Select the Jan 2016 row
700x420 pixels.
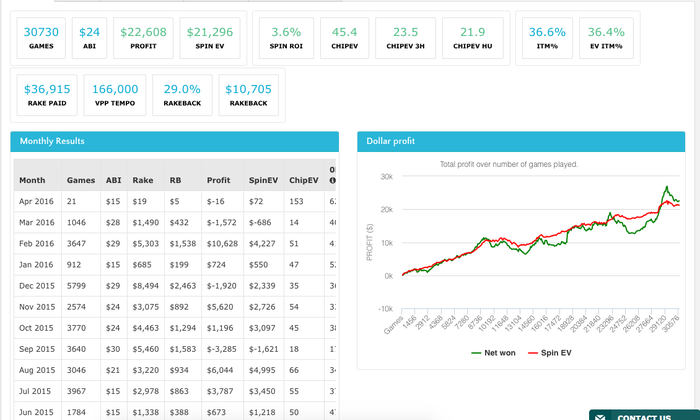tap(175, 265)
